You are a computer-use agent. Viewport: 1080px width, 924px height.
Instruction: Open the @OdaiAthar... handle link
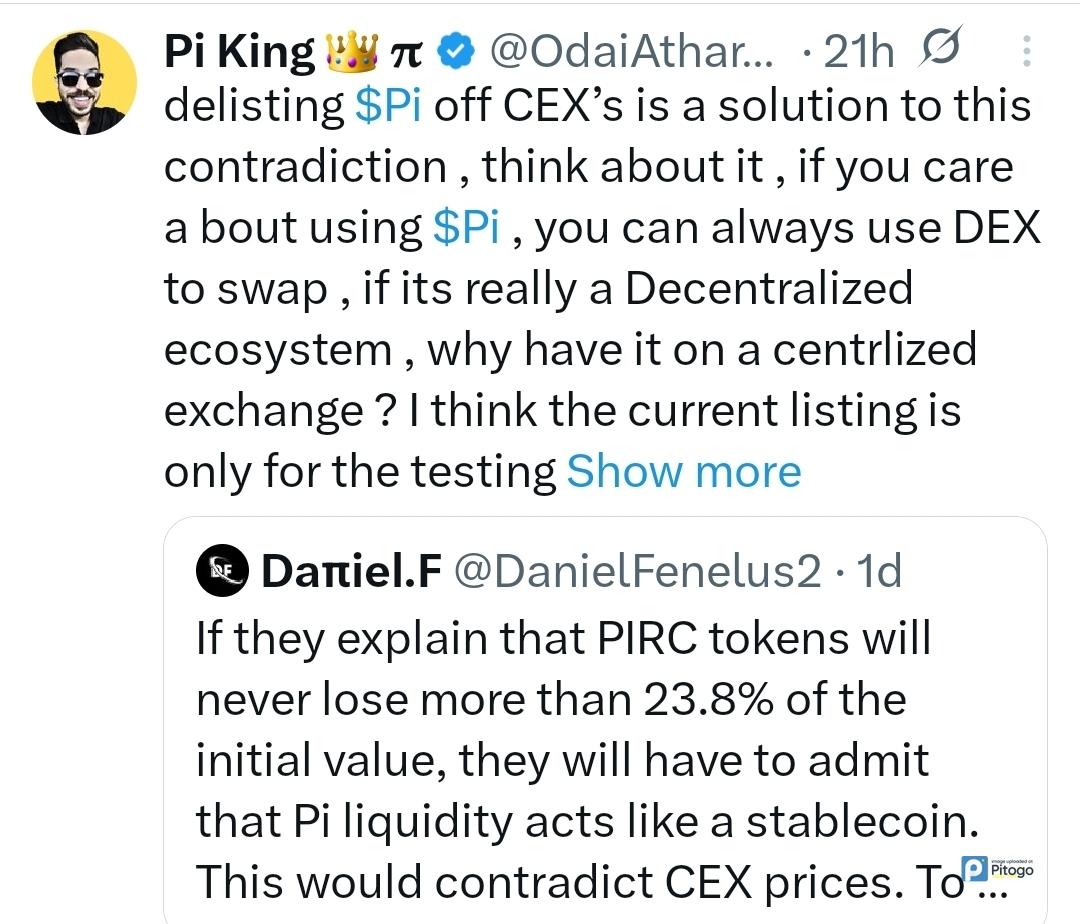(631, 51)
